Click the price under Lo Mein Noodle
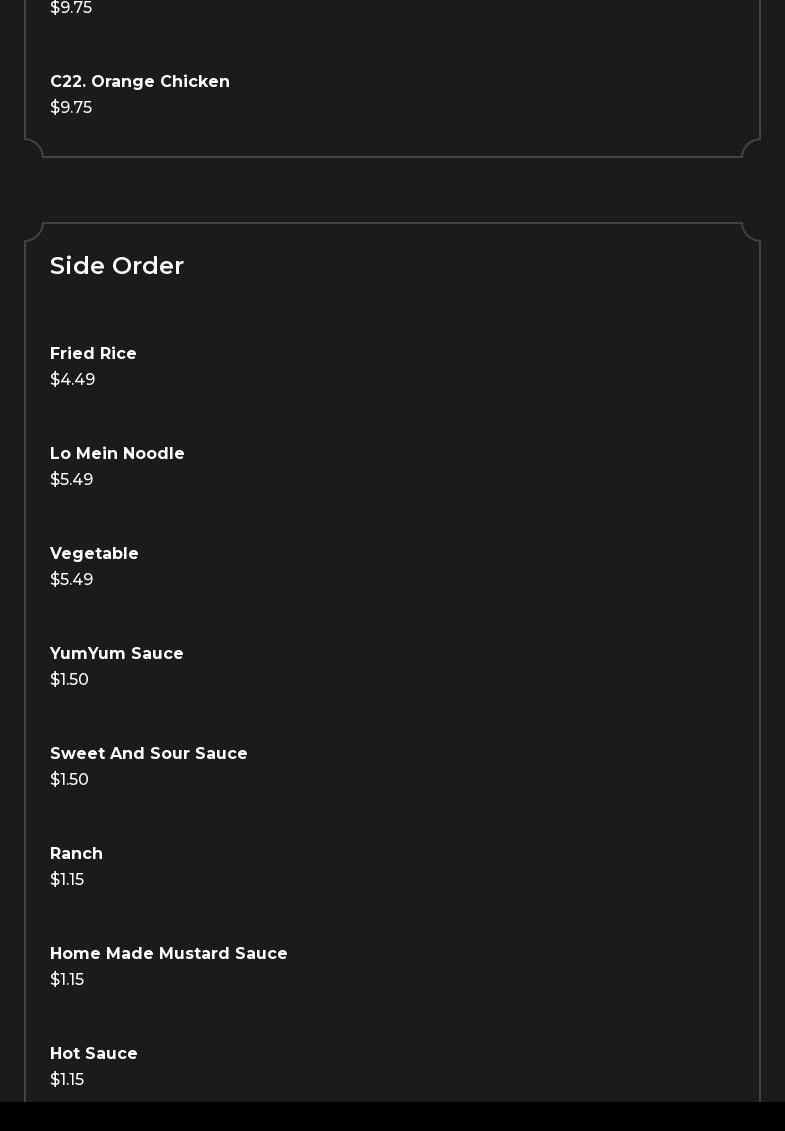This screenshot has height=1131, width=785. pos(72,480)
